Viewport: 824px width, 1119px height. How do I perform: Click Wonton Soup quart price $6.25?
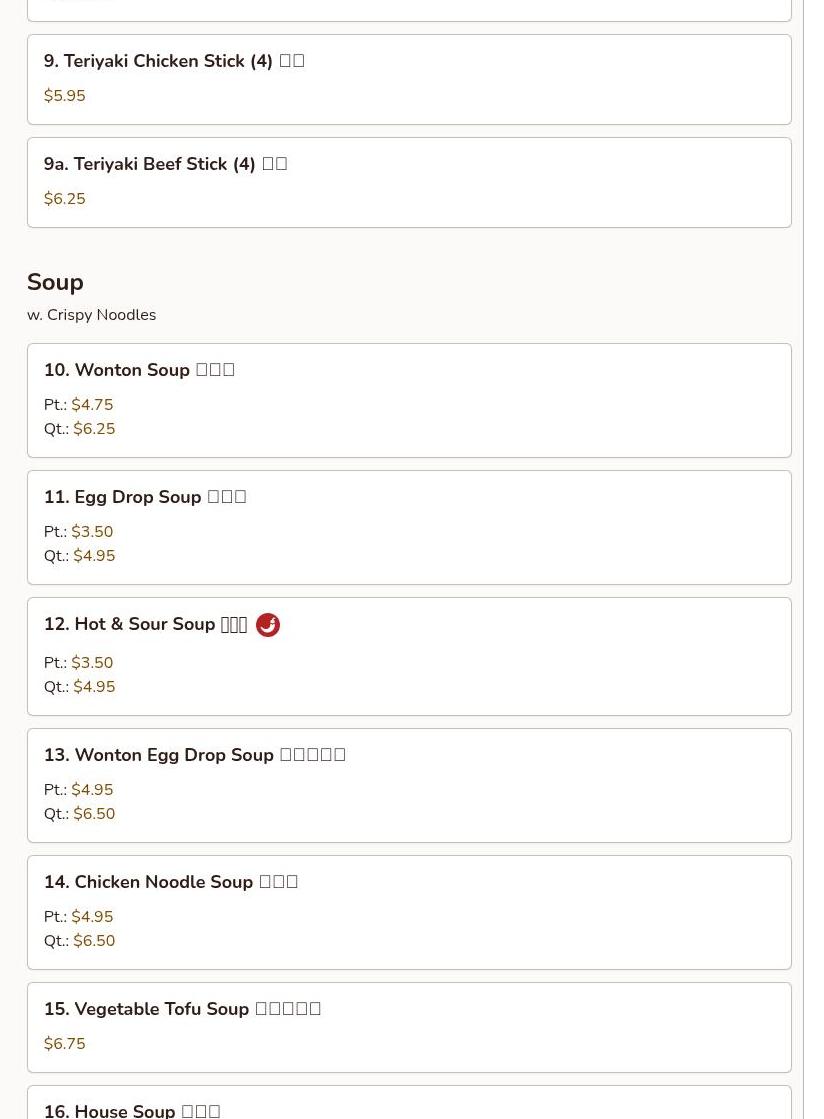pos(94,428)
